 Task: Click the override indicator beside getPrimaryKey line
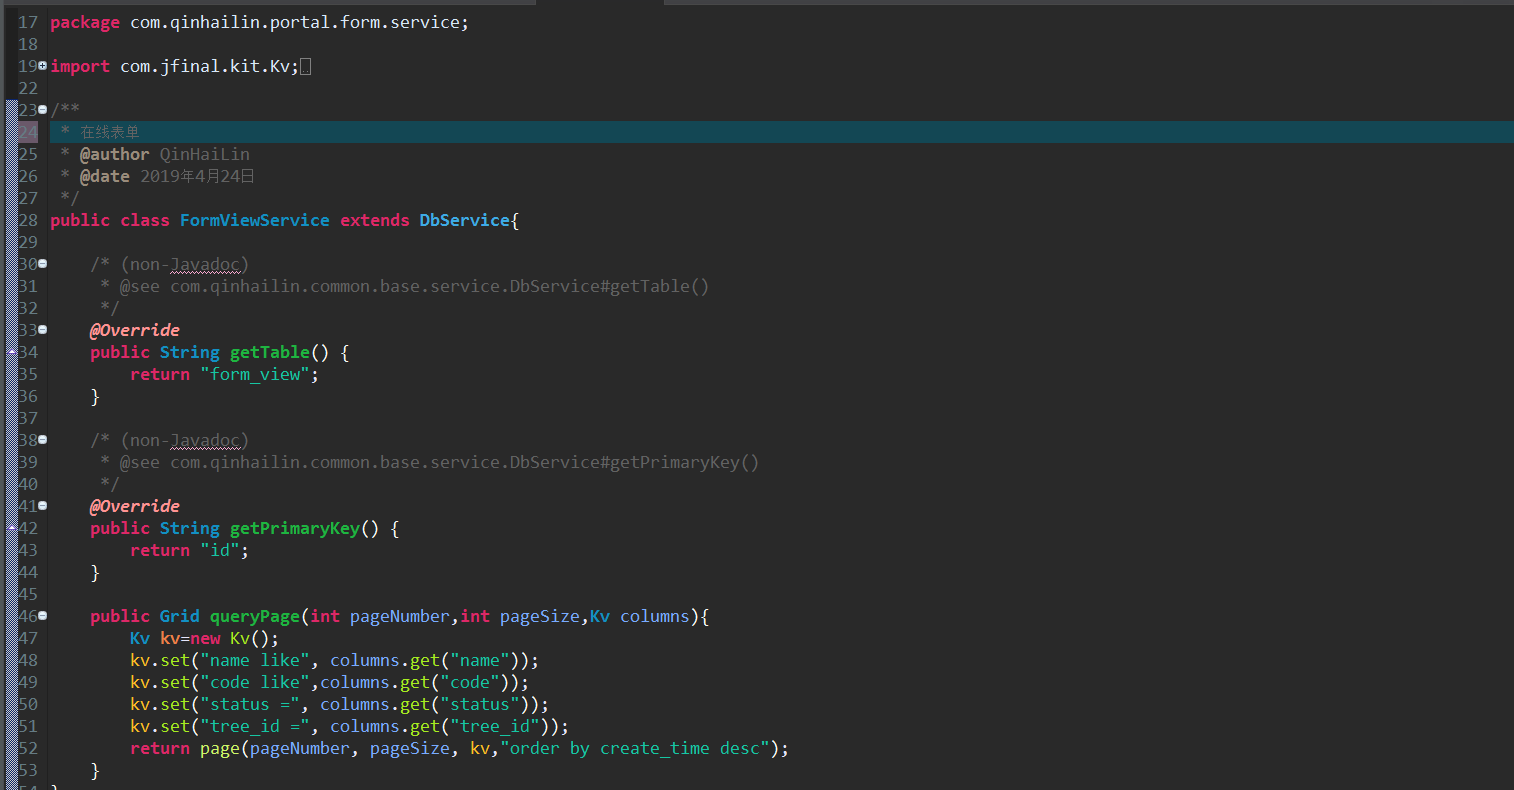11,528
